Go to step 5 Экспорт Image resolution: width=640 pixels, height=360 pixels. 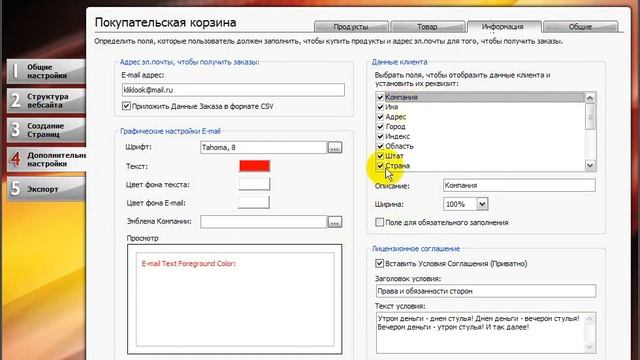click(x=46, y=189)
